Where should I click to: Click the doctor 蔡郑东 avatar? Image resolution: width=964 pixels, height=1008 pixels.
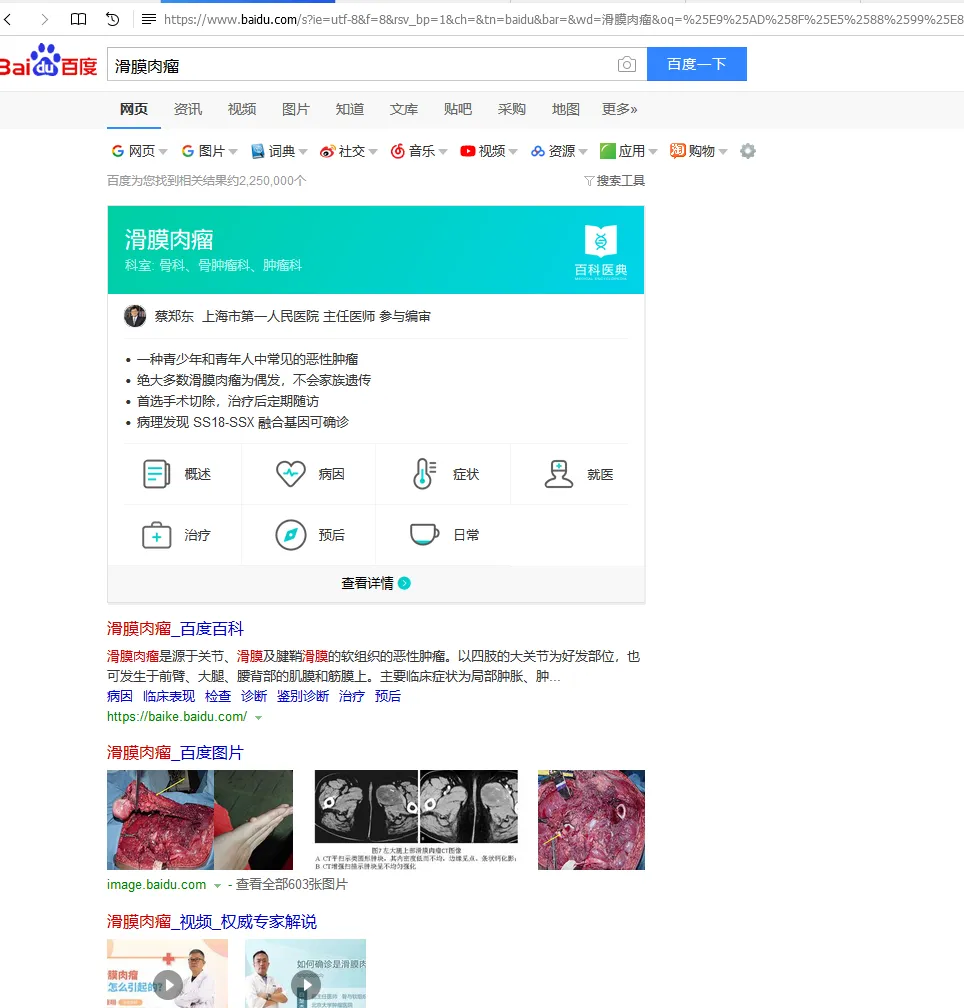[135, 316]
